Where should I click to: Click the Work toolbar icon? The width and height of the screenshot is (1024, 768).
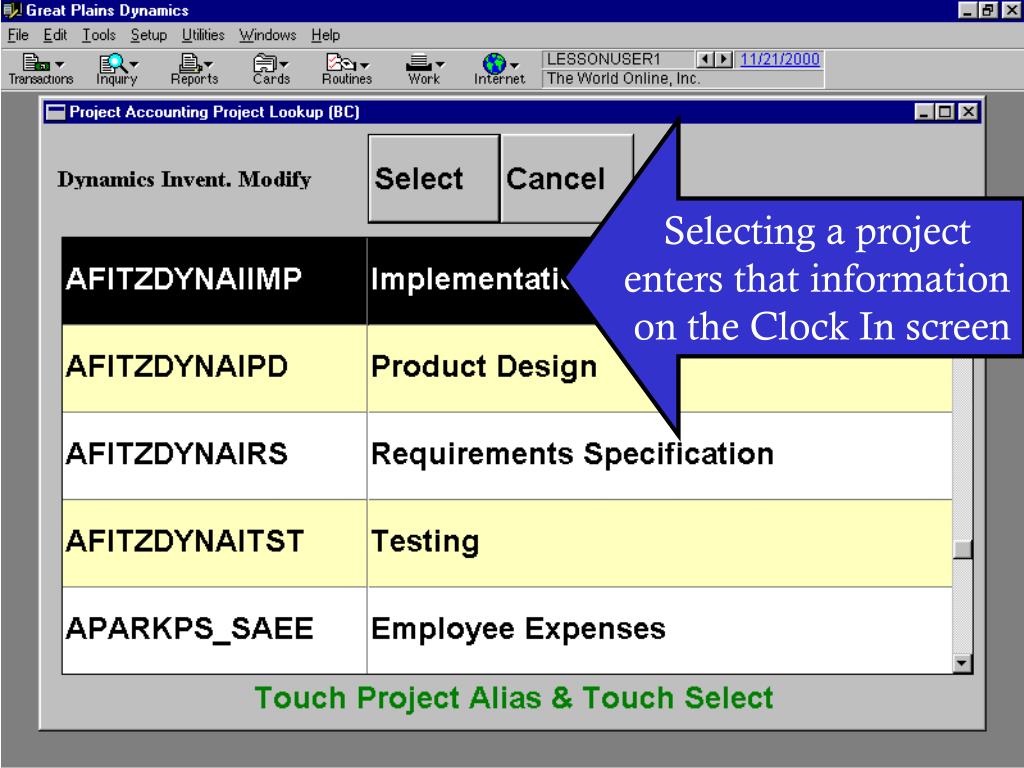pos(419,63)
